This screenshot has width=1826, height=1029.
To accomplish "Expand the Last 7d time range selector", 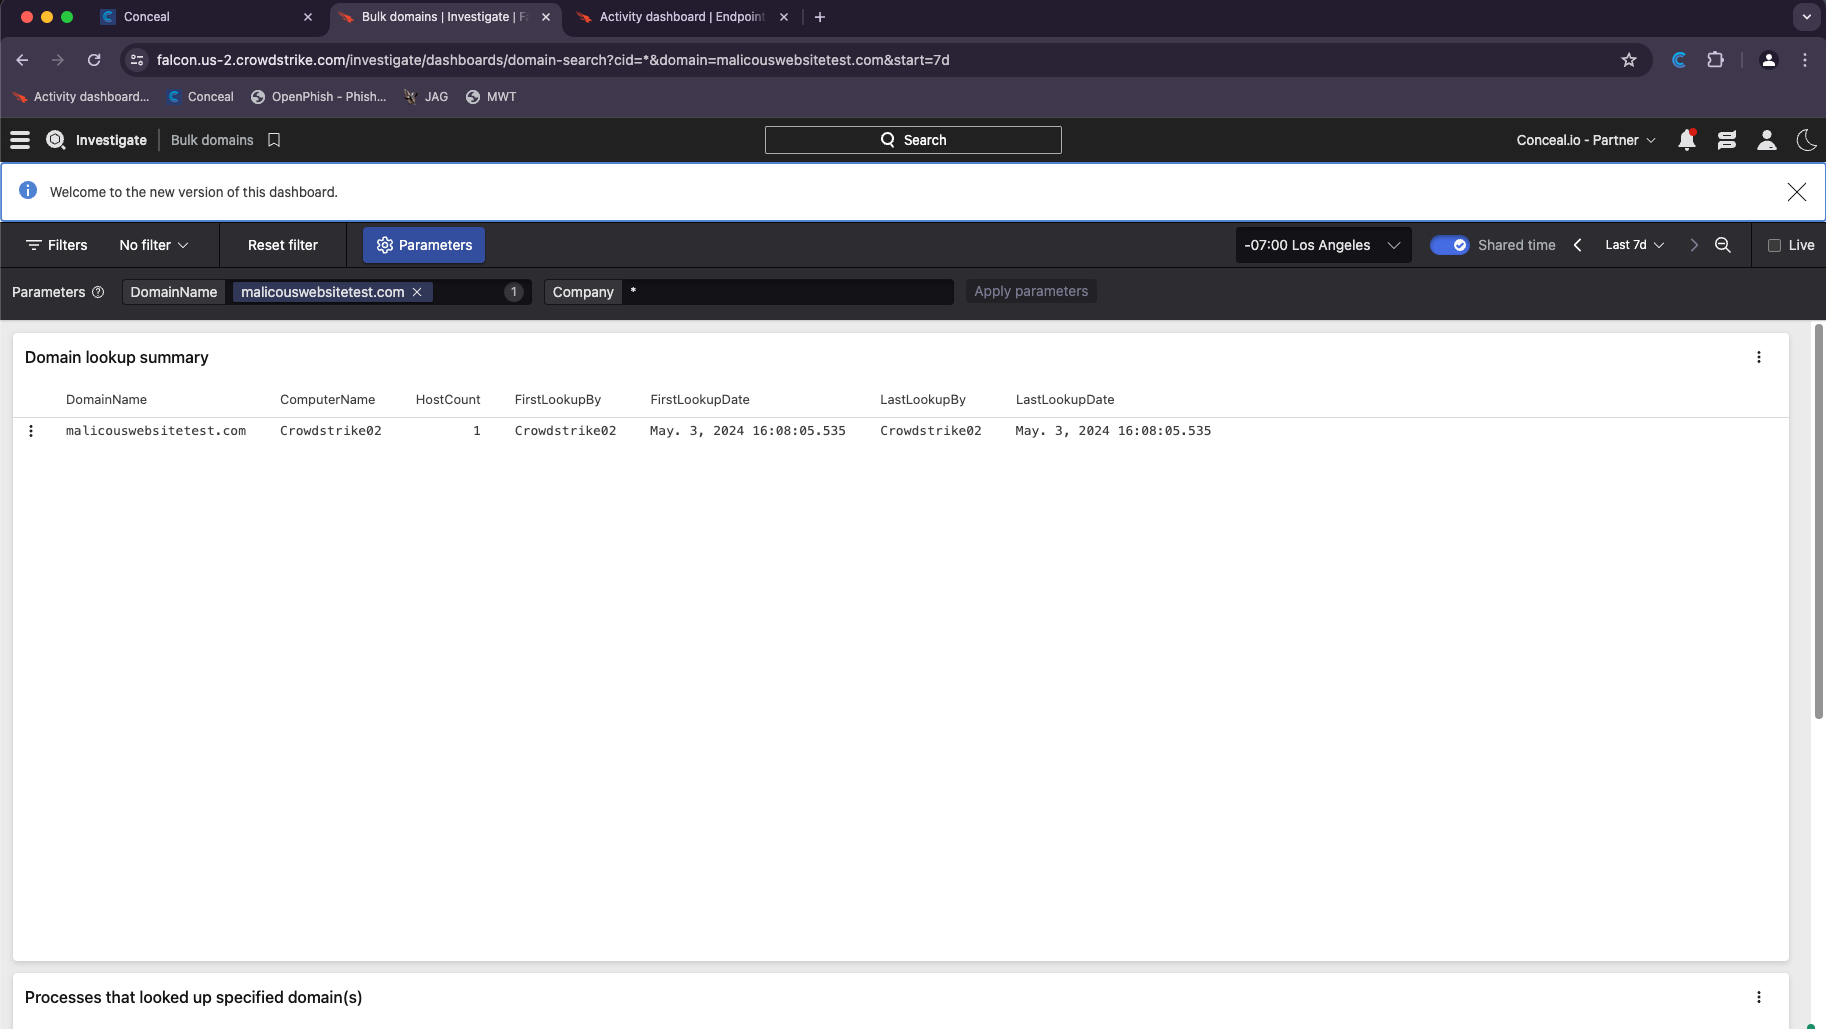I will pyautogui.click(x=1634, y=245).
